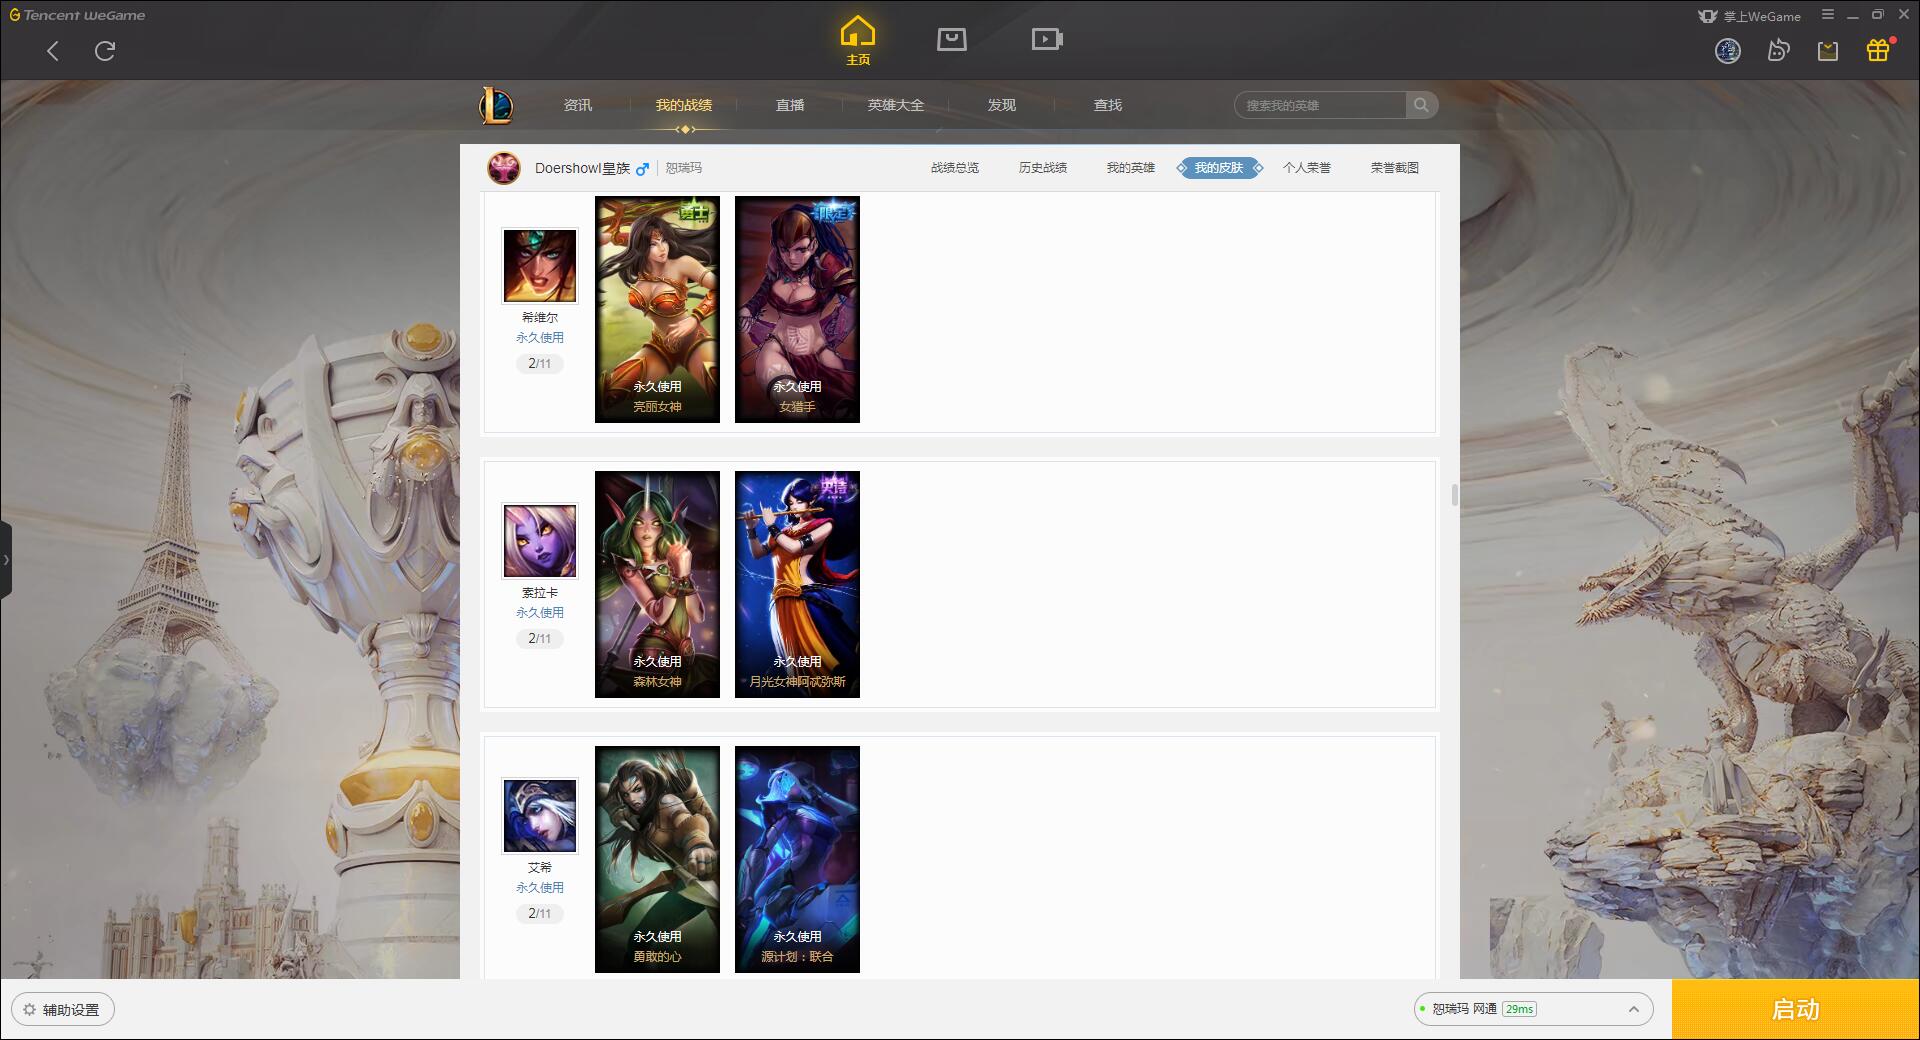Click the 恕瑞玛 server label beside username
The height and width of the screenshot is (1040, 1920).
point(684,168)
